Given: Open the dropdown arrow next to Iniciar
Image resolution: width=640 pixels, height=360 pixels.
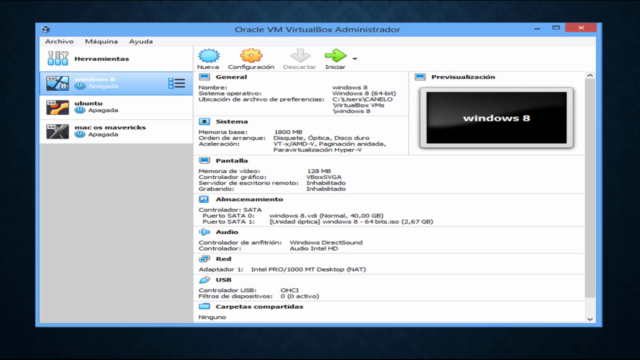Looking at the screenshot, I should (x=355, y=59).
